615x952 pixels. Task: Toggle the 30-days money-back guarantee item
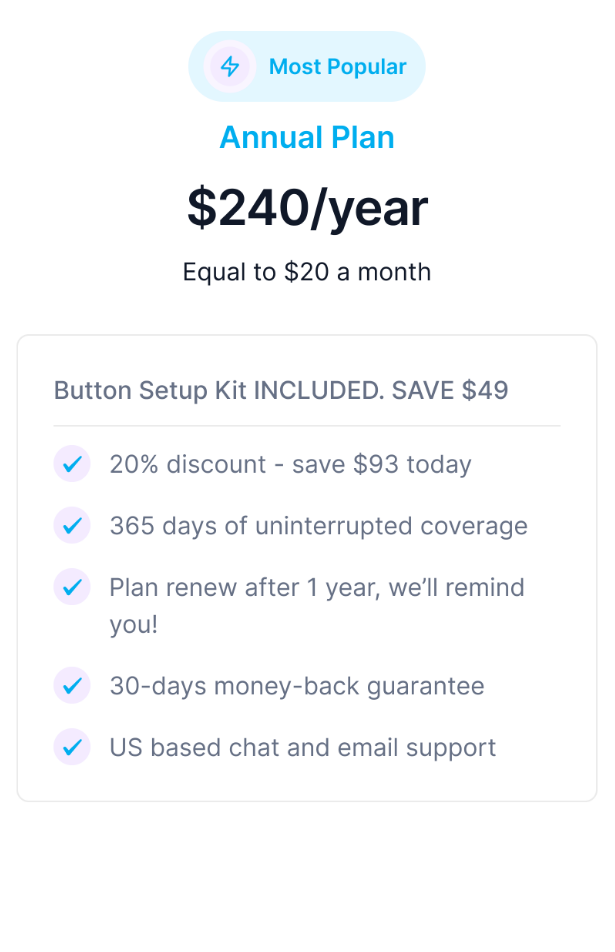tap(296, 686)
